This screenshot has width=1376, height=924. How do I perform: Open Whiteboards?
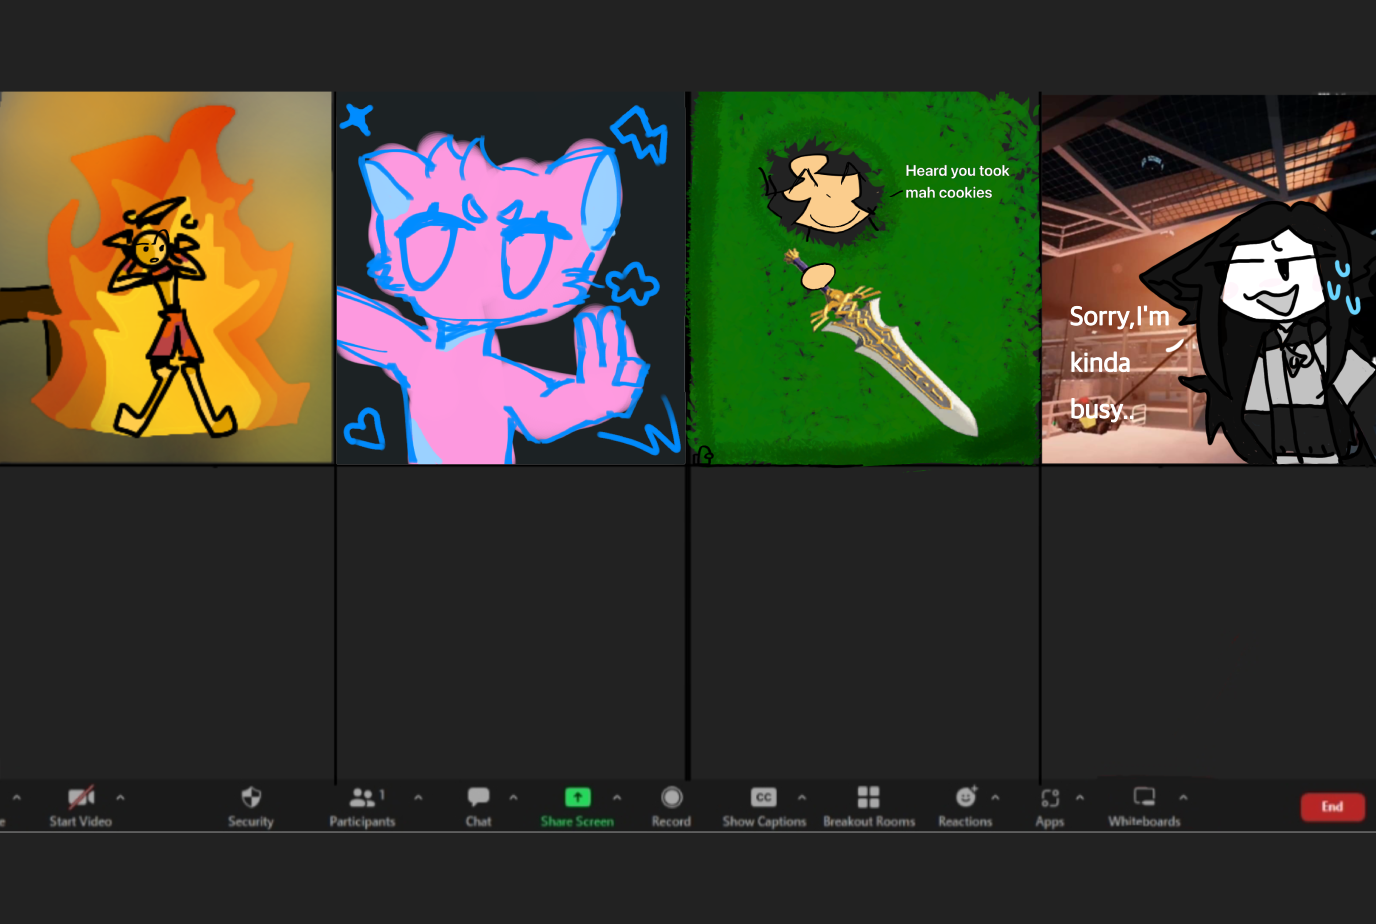coord(1144,798)
